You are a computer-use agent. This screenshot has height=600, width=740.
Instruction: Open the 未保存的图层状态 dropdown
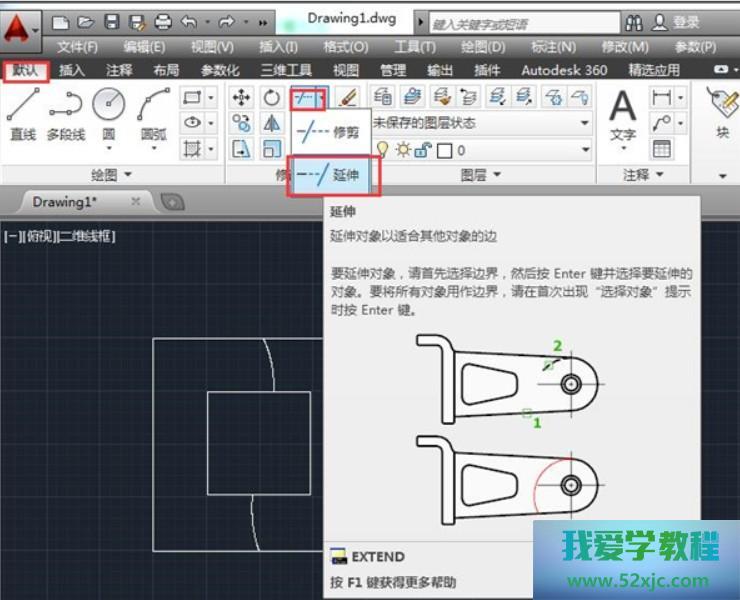[x=480, y=123]
